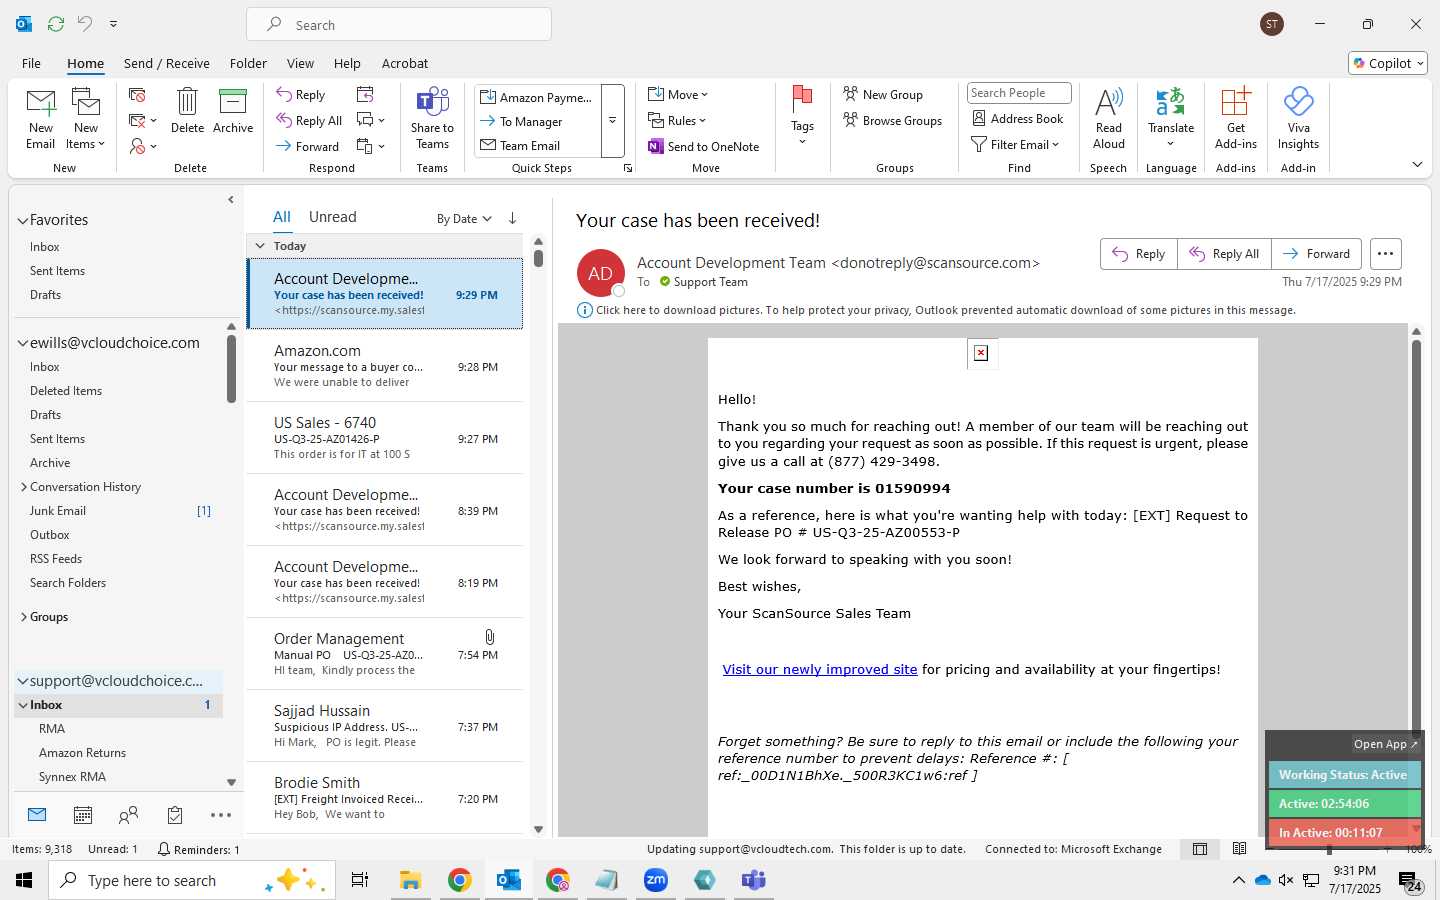Open the New Items dropdown

point(86,118)
